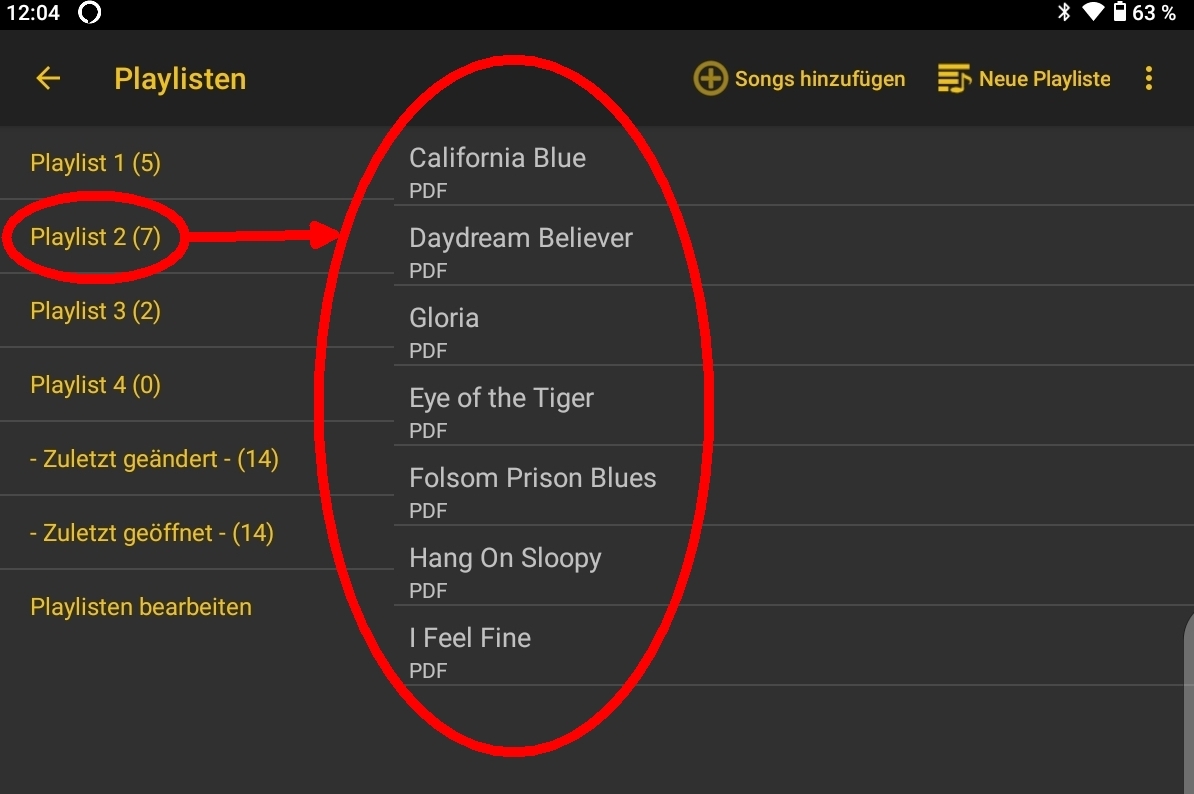Screen dimensions: 1194x794
Task: Tap the back arrow icon
Action: [x=48, y=79]
